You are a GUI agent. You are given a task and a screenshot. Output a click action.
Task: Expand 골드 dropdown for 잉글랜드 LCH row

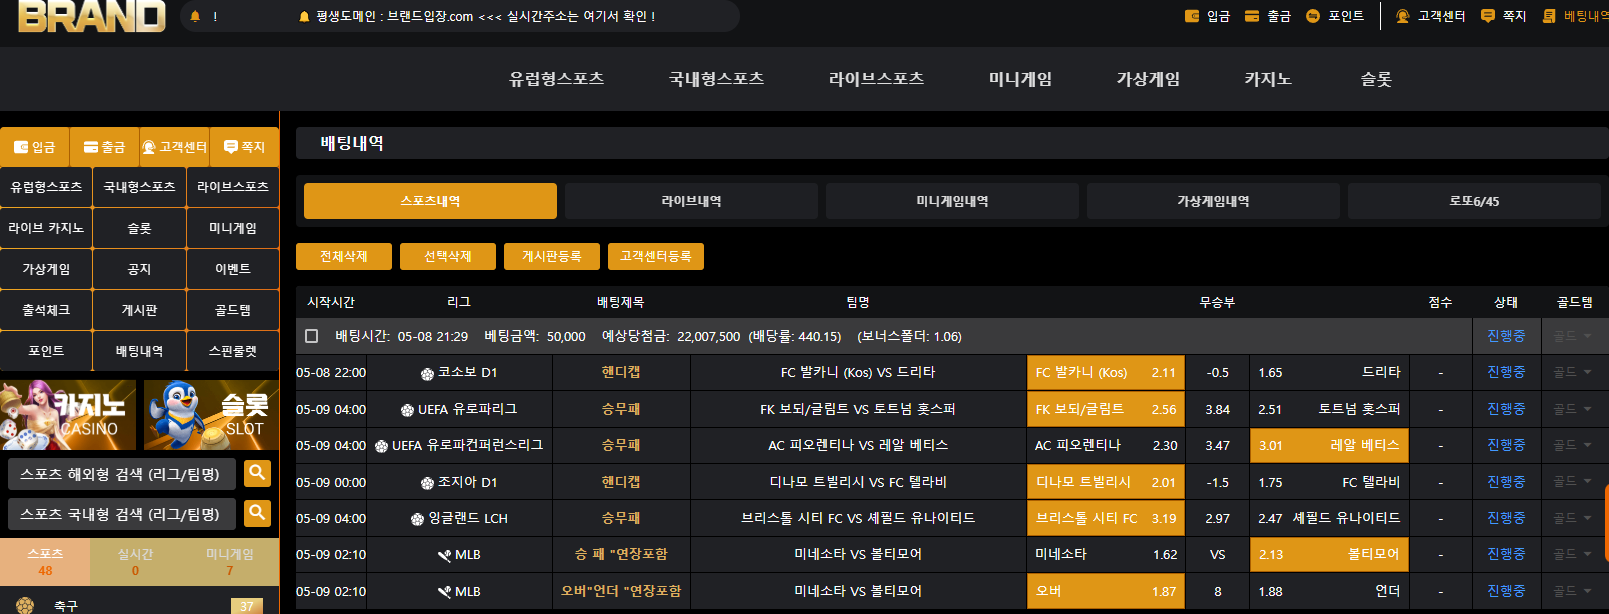point(1573,518)
